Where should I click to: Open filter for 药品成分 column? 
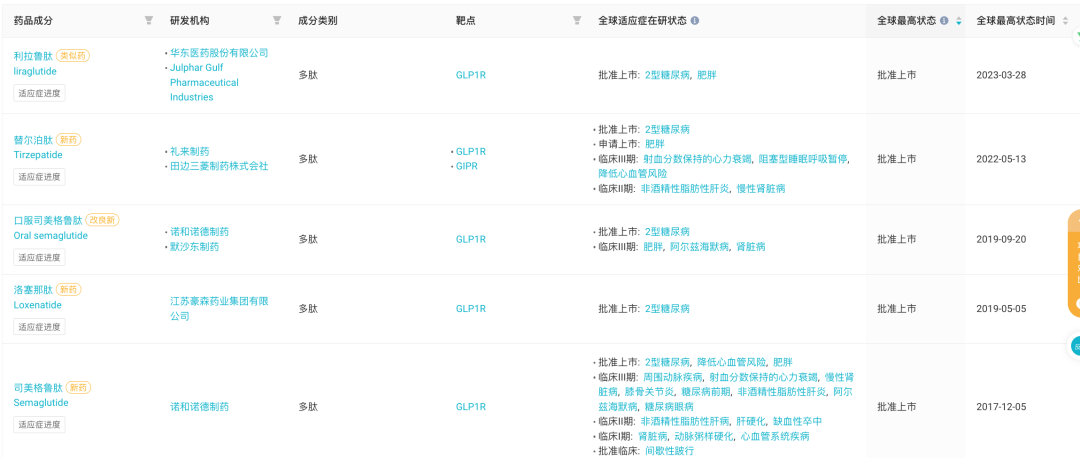point(149,21)
